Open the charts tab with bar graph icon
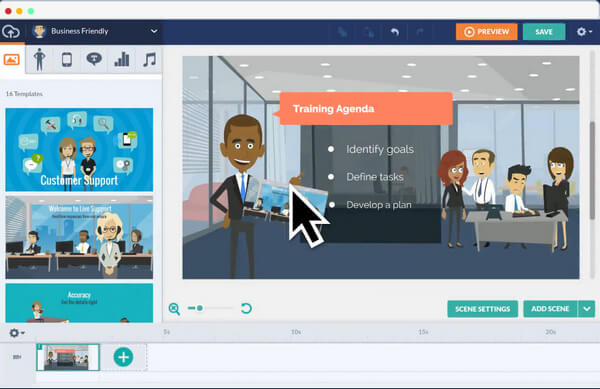This screenshot has width=600, height=389. click(x=122, y=59)
